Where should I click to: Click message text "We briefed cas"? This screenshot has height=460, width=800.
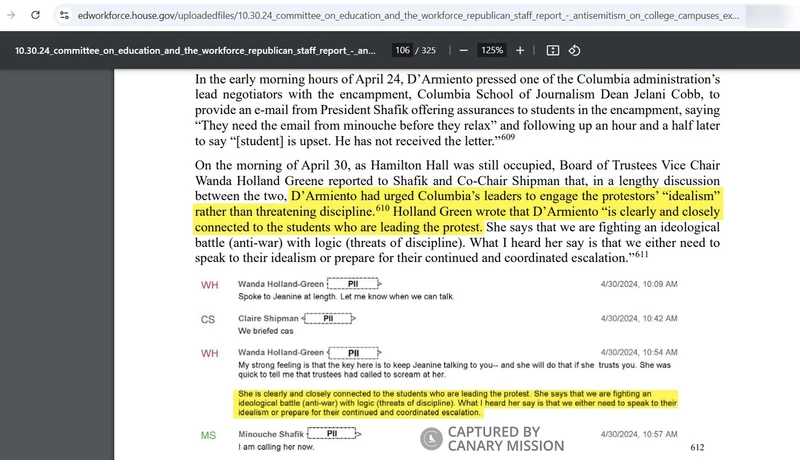click(265, 331)
